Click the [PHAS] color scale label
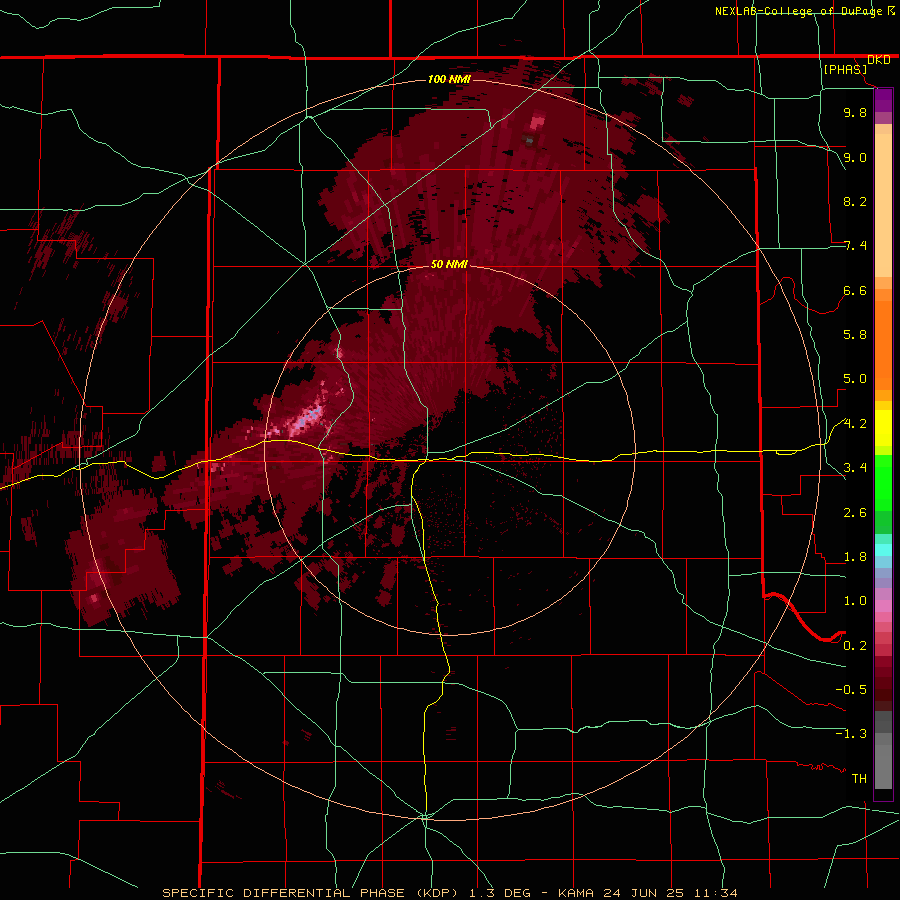Viewport: 900px width, 900px height. point(845,69)
